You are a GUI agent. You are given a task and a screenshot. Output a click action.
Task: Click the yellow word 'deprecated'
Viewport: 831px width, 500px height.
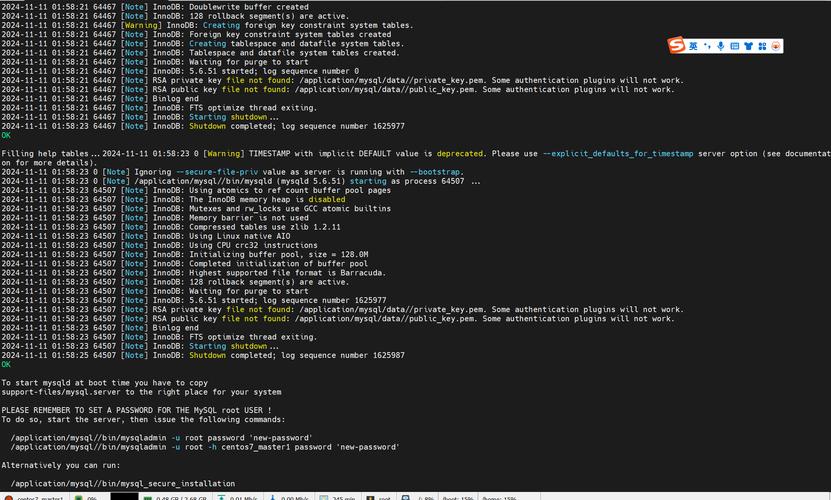(x=459, y=154)
